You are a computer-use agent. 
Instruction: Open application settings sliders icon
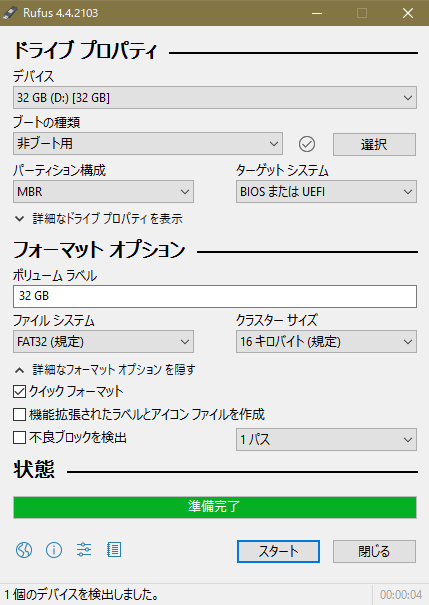(84, 550)
